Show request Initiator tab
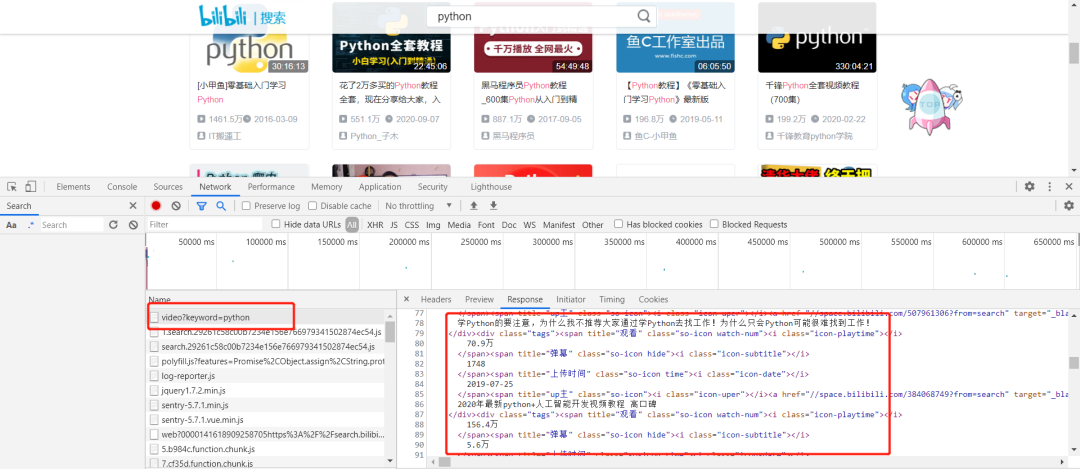The image size is (1080, 469). click(571, 300)
